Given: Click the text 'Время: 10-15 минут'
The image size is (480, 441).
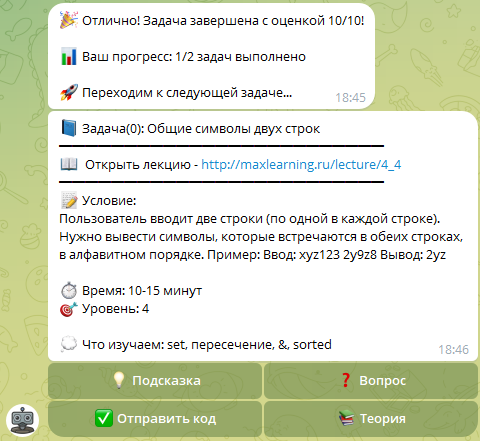Looking at the screenshot, I should pos(142,291).
